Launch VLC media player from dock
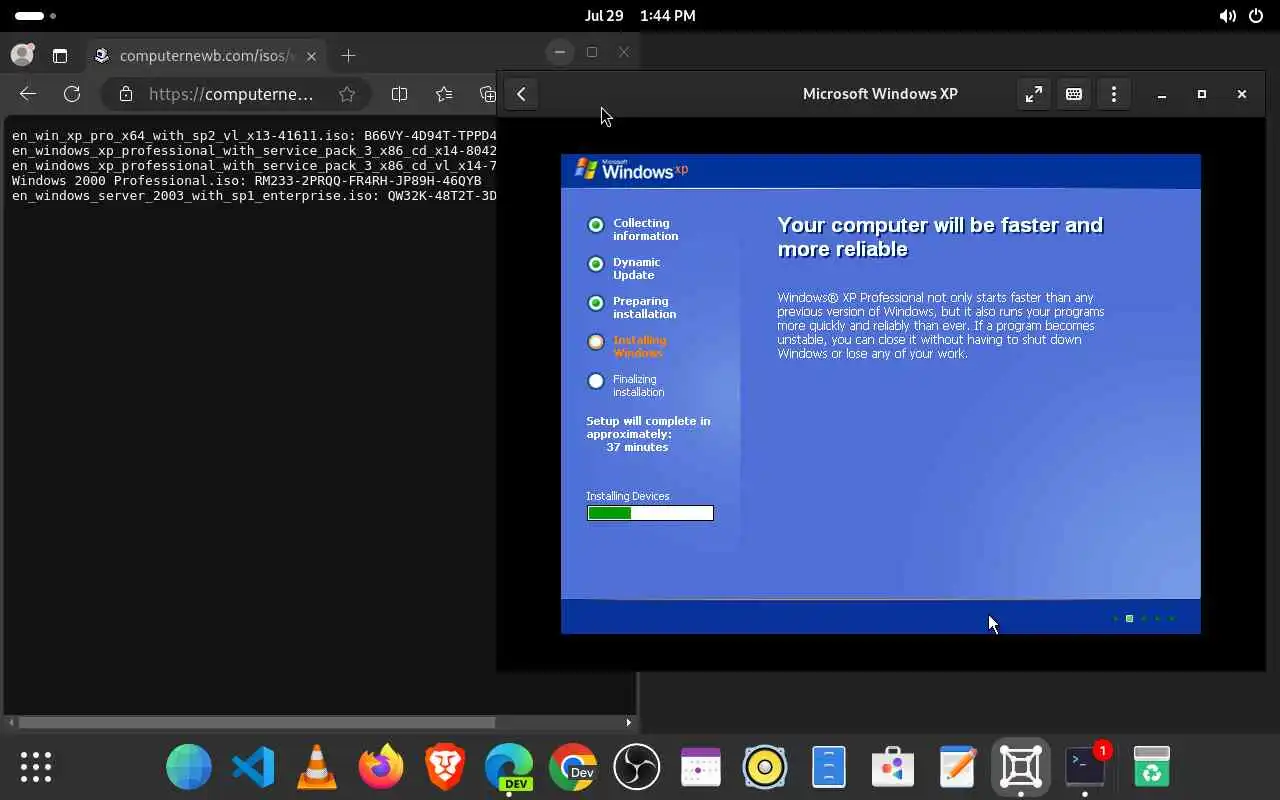This screenshot has width=1280, height=800. (x=317, y=767)
